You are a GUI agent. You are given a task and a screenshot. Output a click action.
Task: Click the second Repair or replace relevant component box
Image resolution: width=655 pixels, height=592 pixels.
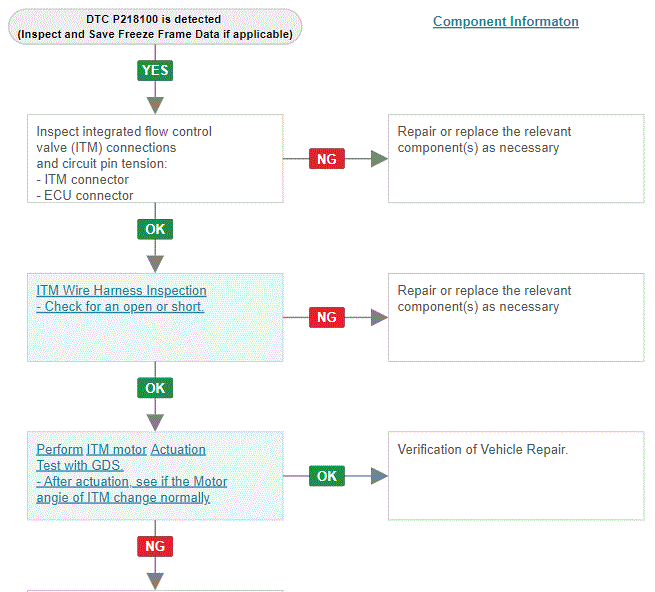tap(516, 318)
